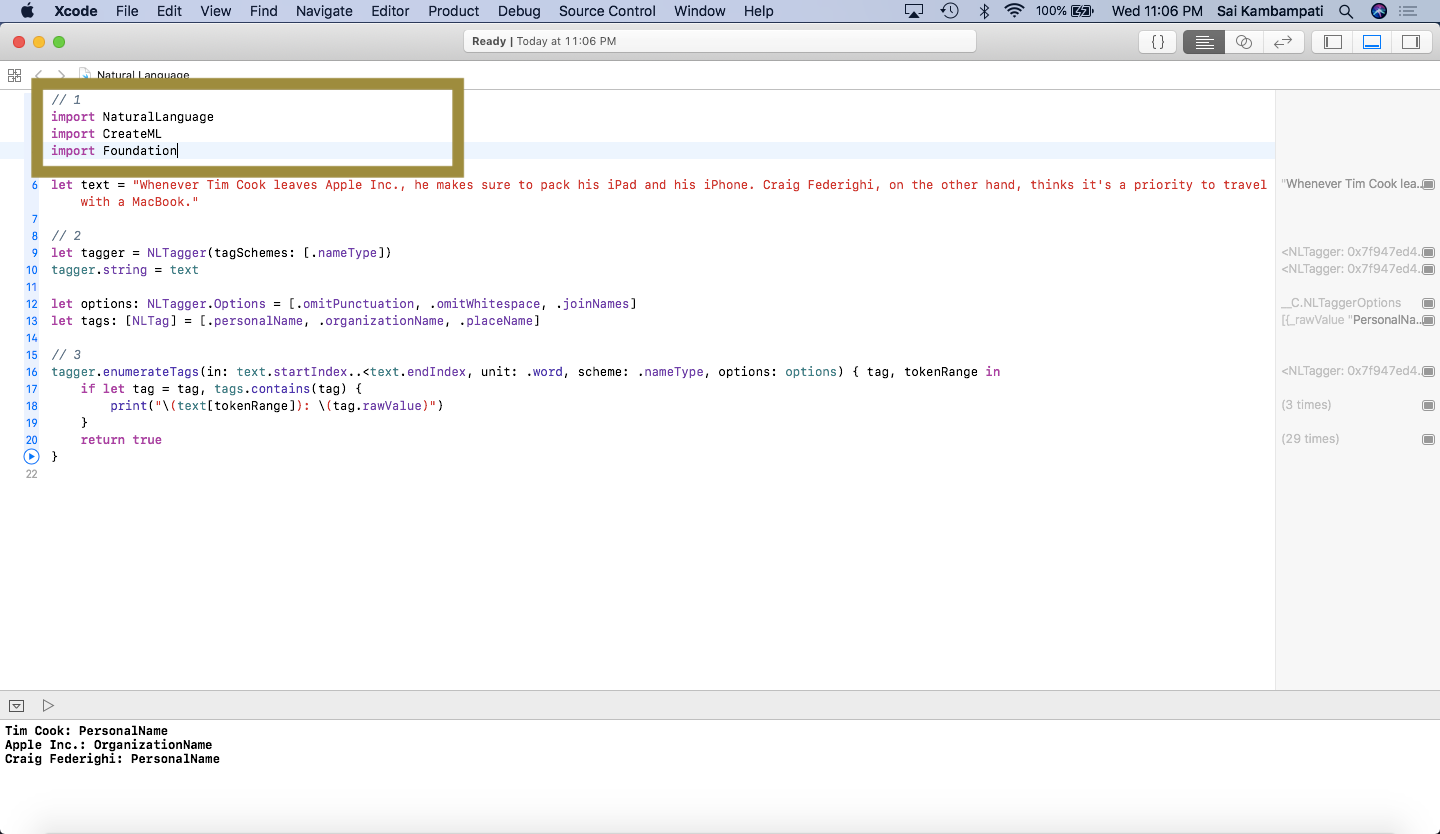Open the Source Control menu
The height and width of the screenshot is (834, 1440).
607,11
